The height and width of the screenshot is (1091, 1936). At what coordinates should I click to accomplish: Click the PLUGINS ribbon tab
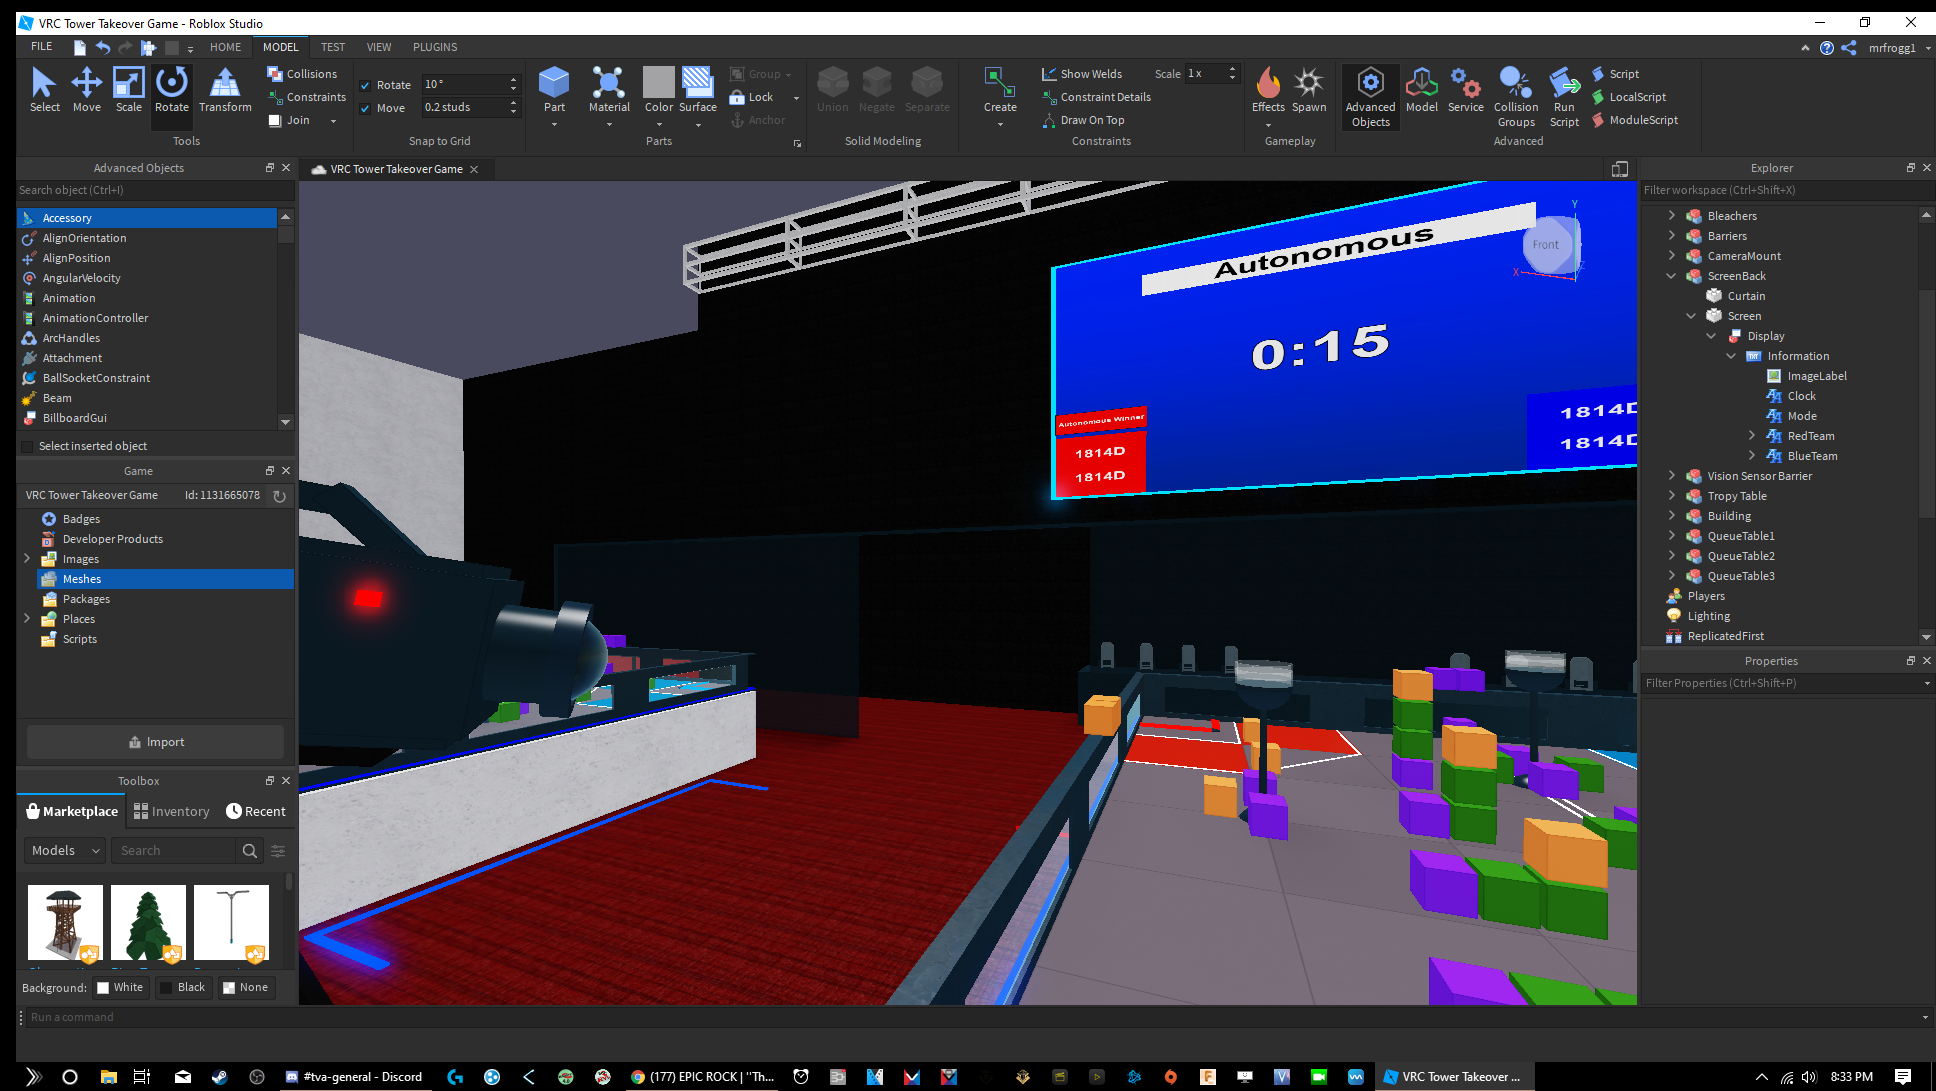pos(433,47)
